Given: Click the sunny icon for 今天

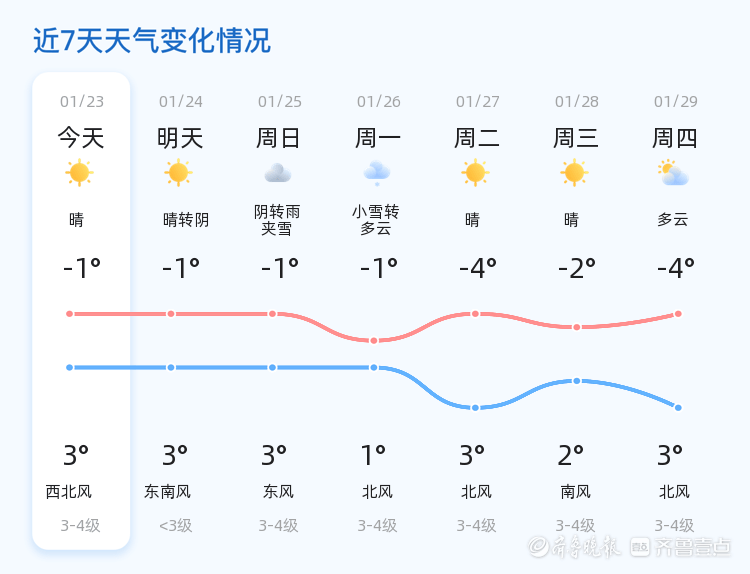Looking at the screenshot, I should tap(79, 173).
